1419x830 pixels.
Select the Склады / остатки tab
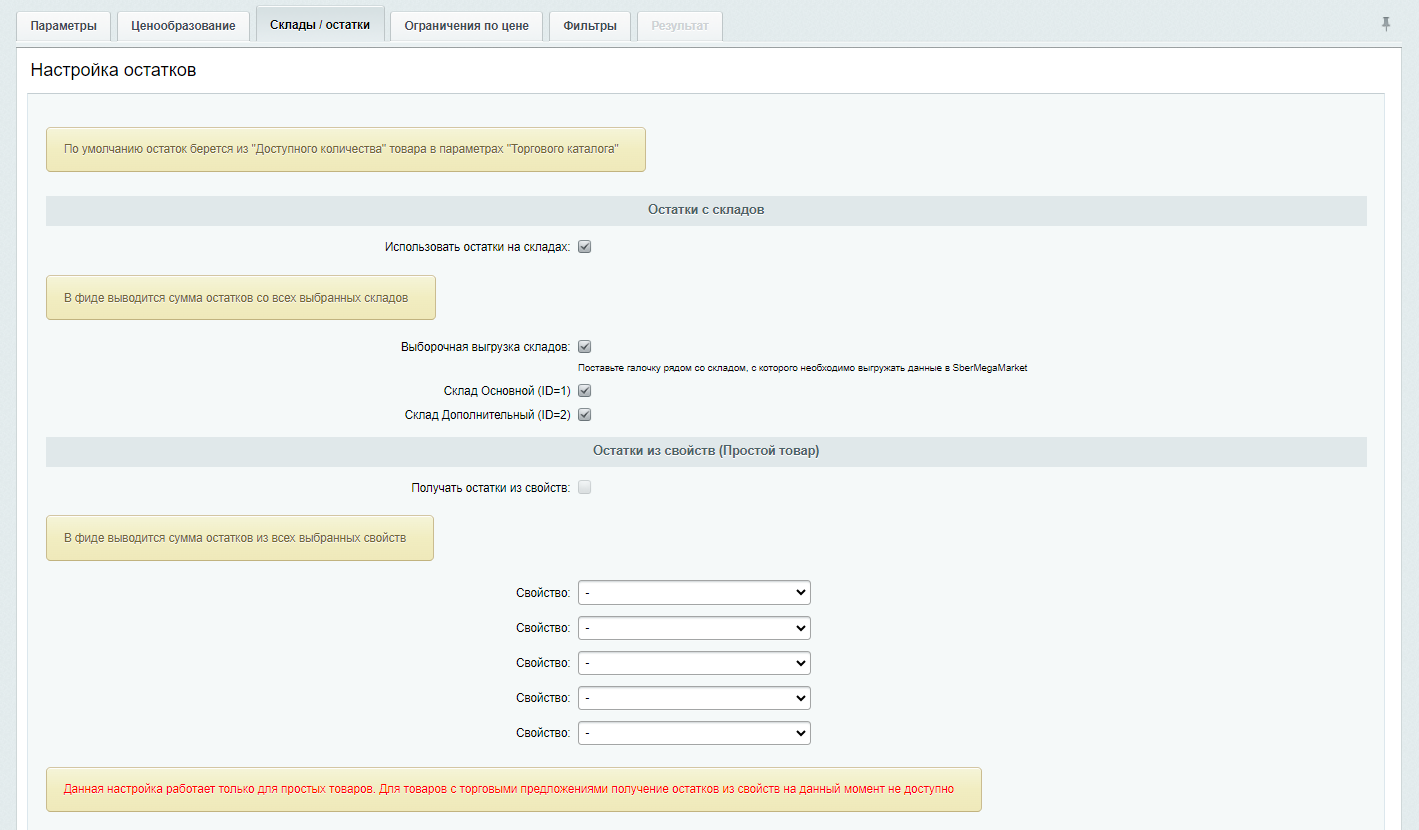pos(320,25)
